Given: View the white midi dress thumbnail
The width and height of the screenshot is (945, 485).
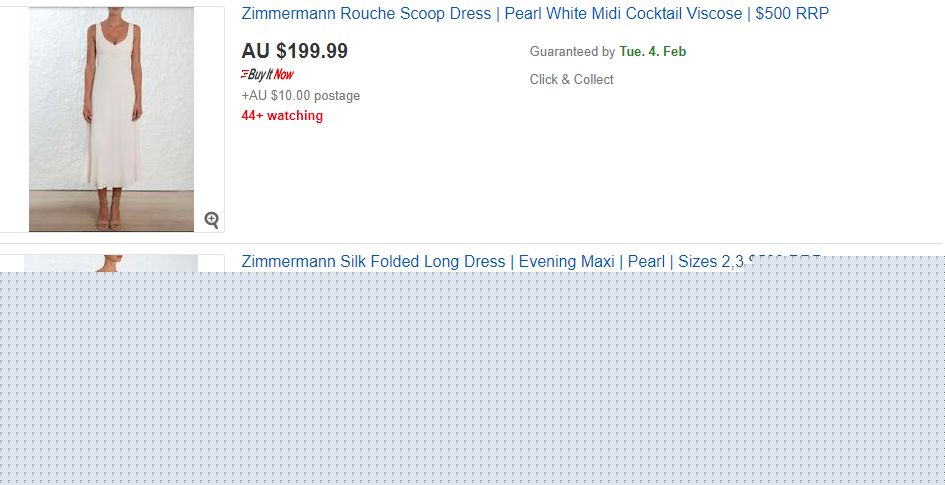Looking at the screenshot, I should pos(112,119).
